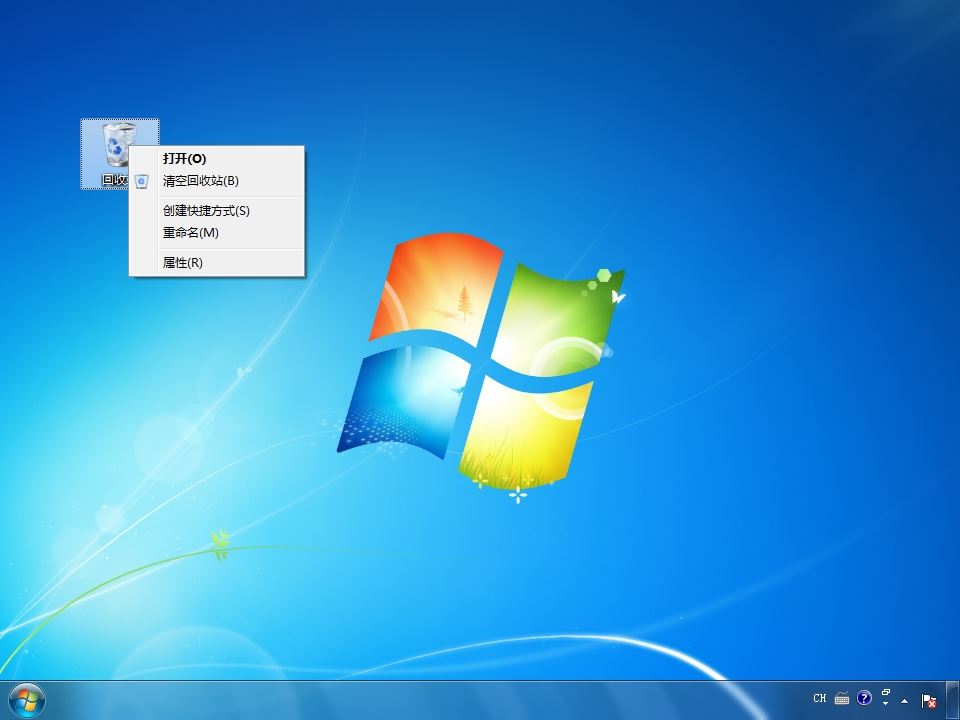The image size is (960, 720).
Task: Open 属性(R) properties entry
Action: pos(217,263)
